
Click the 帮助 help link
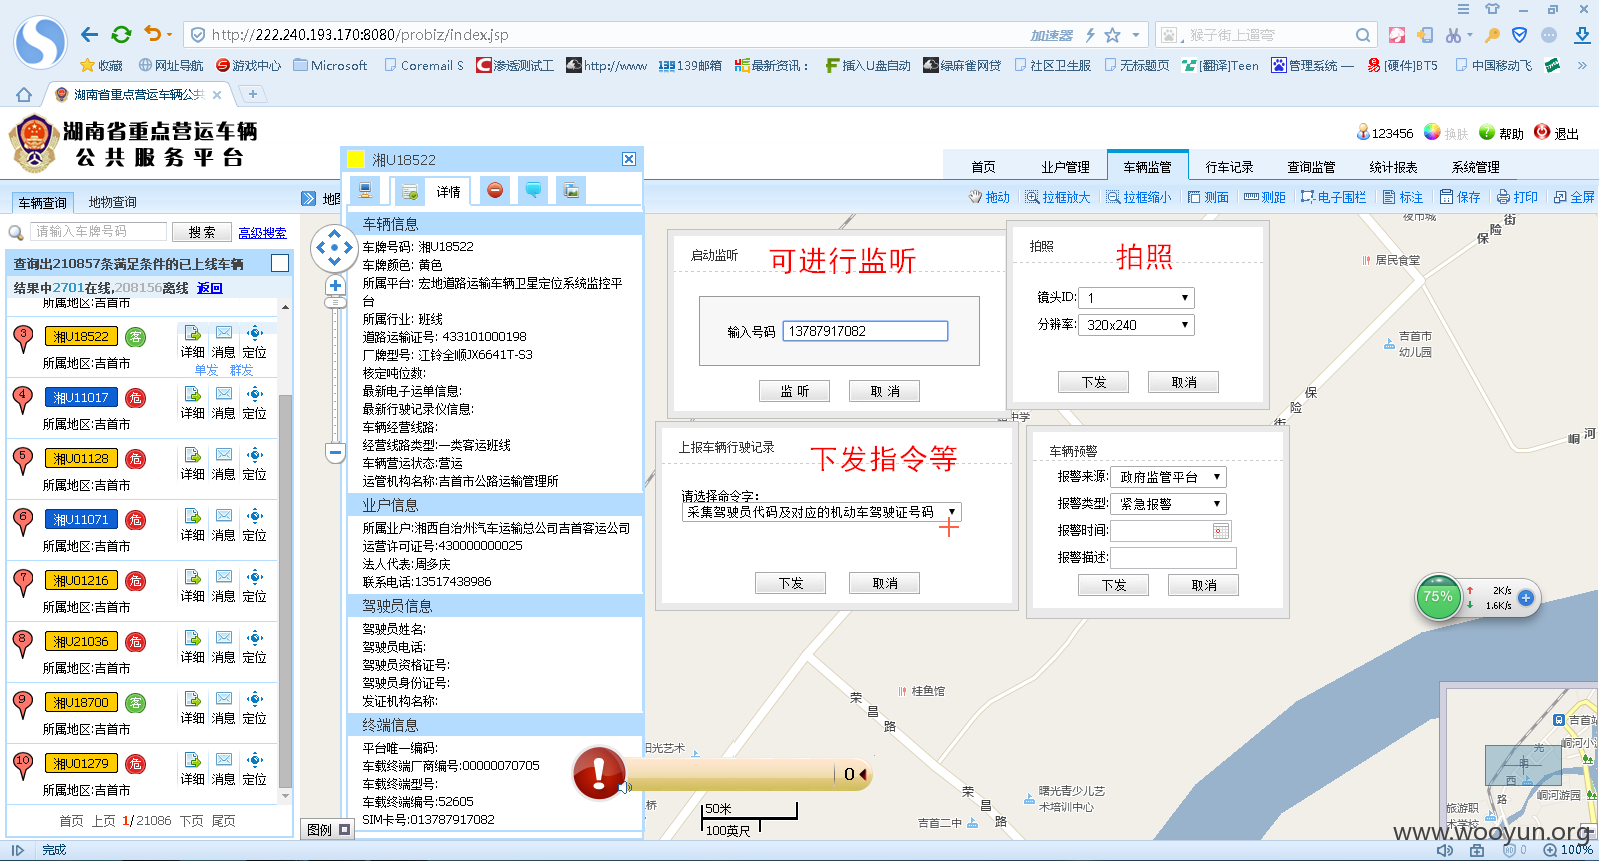1501,133
